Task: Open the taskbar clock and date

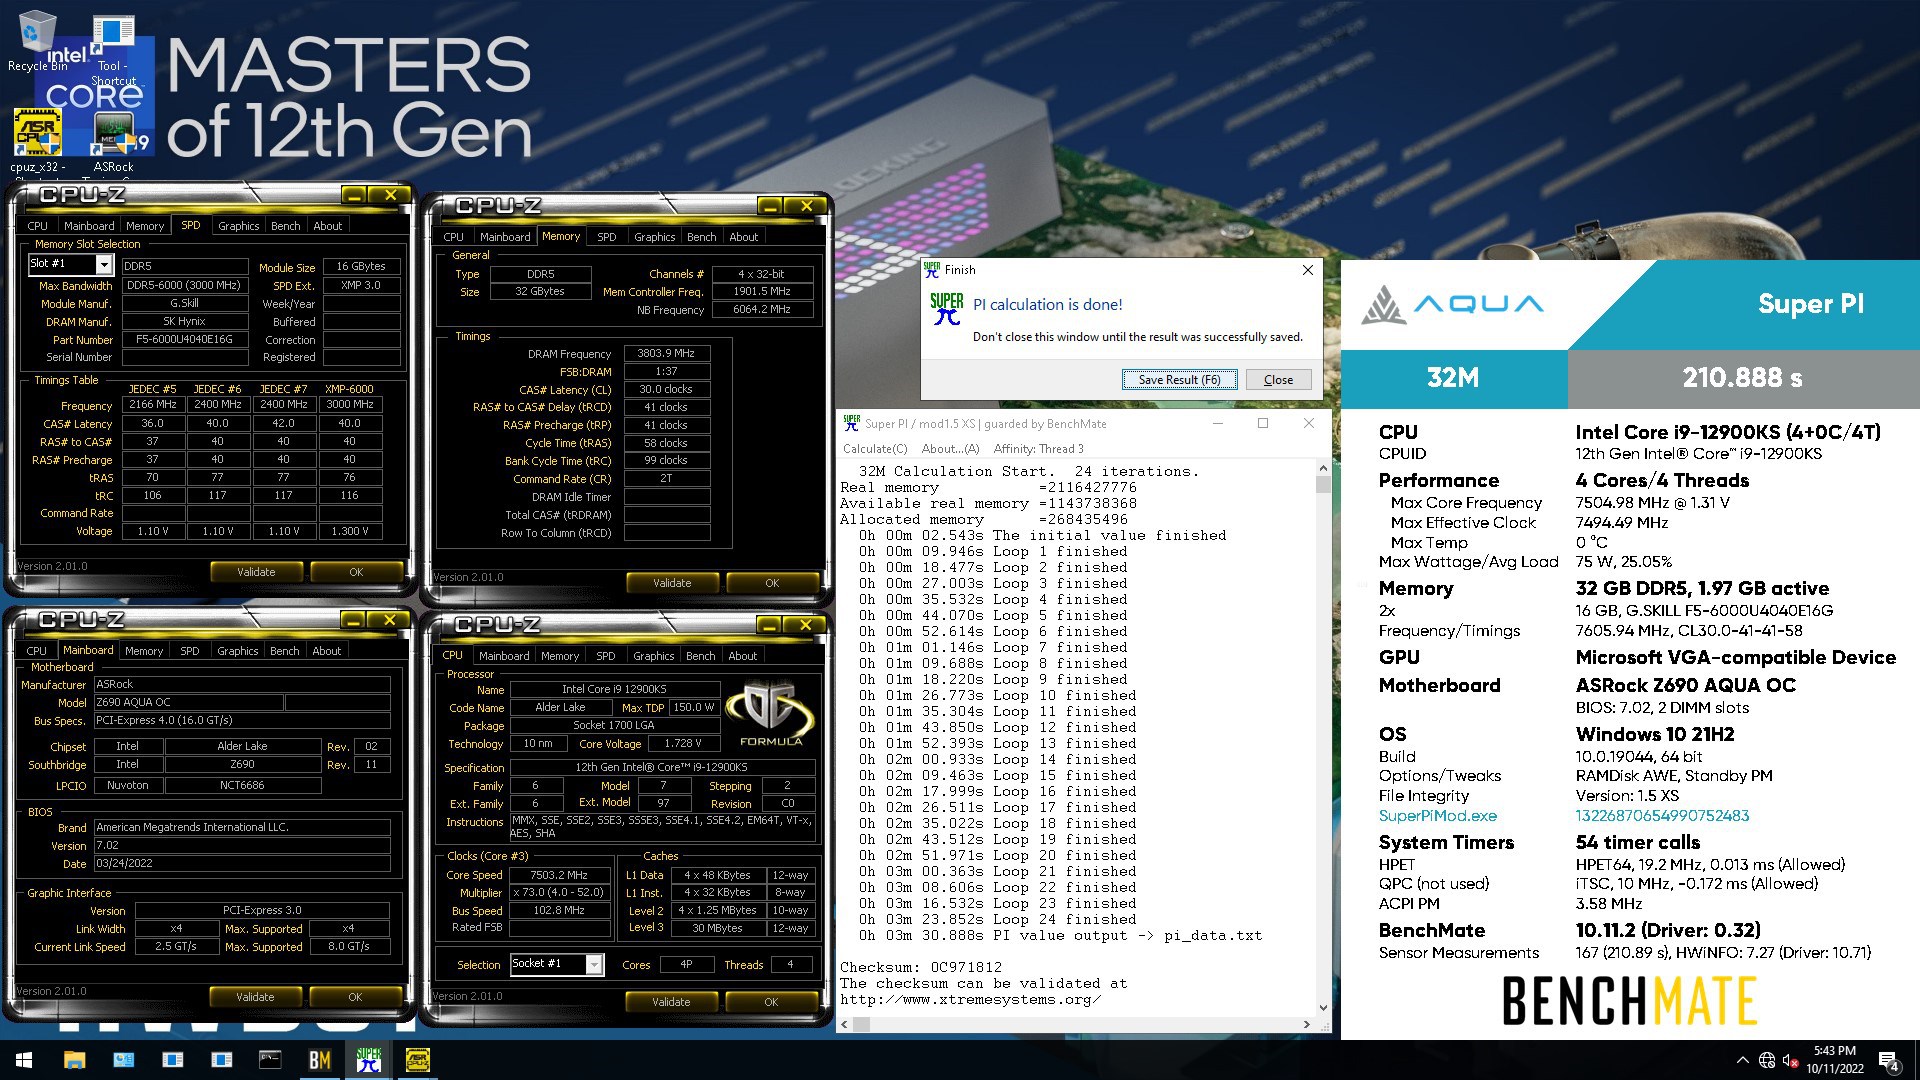Action: coord(1835,1060)
